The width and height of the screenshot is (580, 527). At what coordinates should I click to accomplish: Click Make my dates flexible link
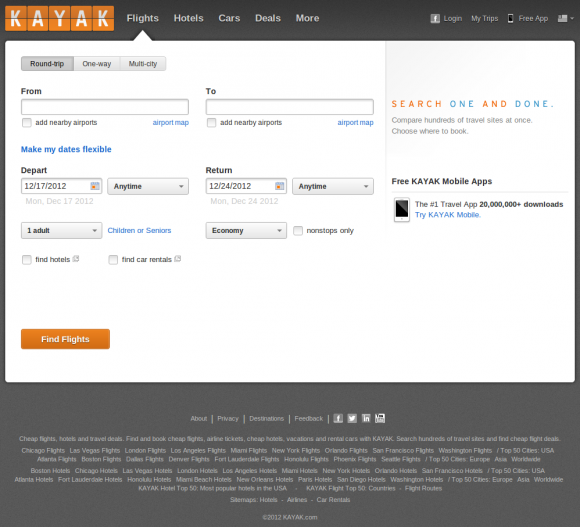66,149
